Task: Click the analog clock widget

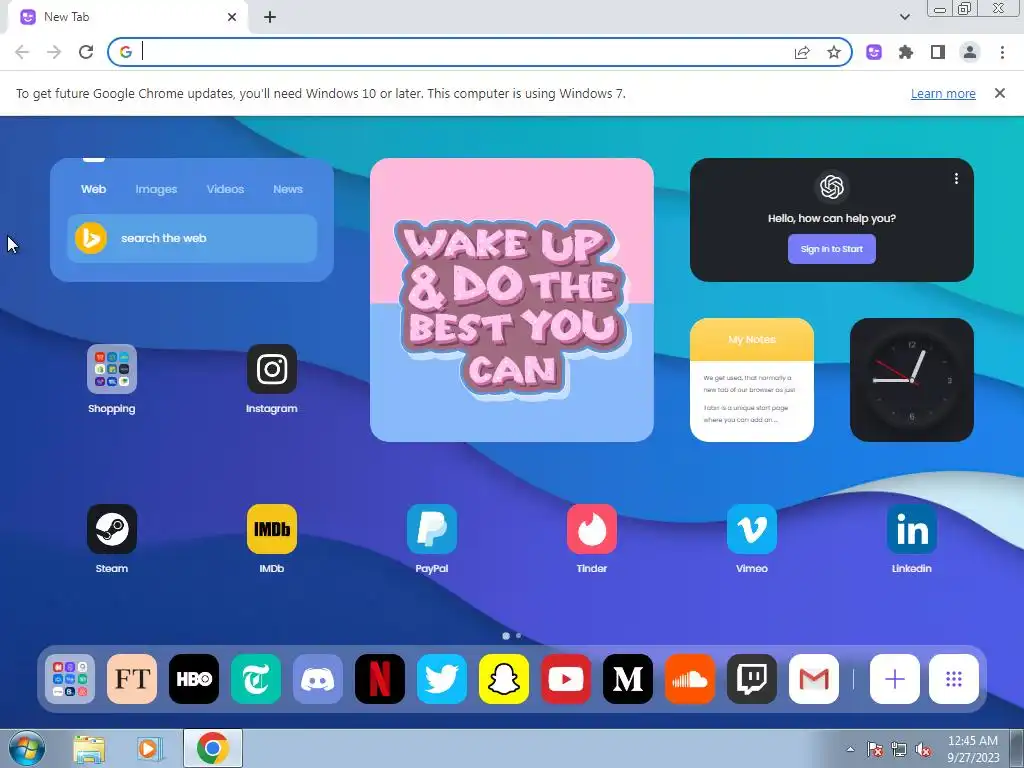Action: pos(912,380)
